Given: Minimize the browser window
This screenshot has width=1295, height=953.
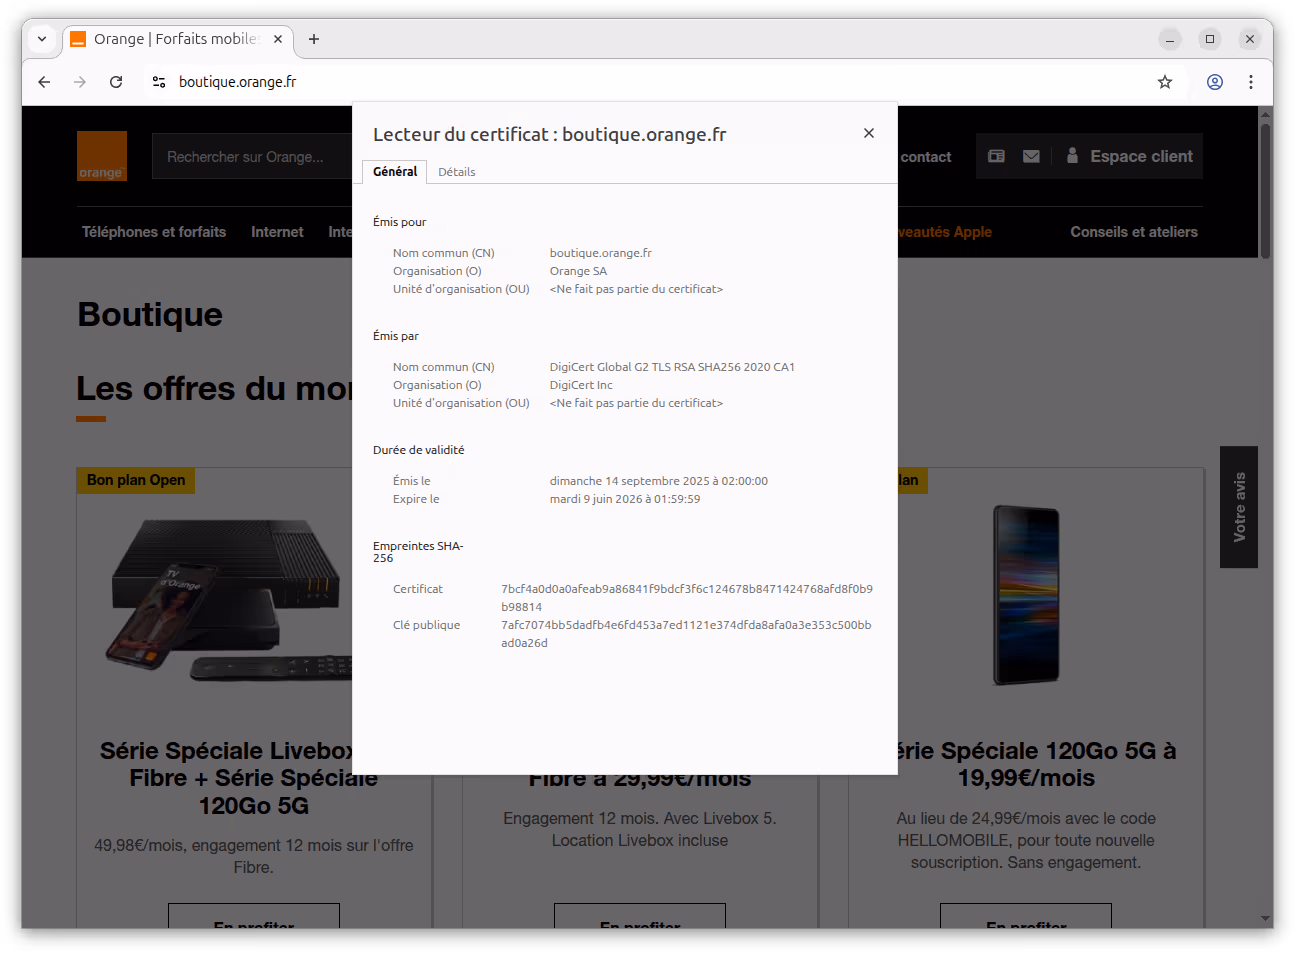Looking at the screenshot, I should pos(1170,39).
